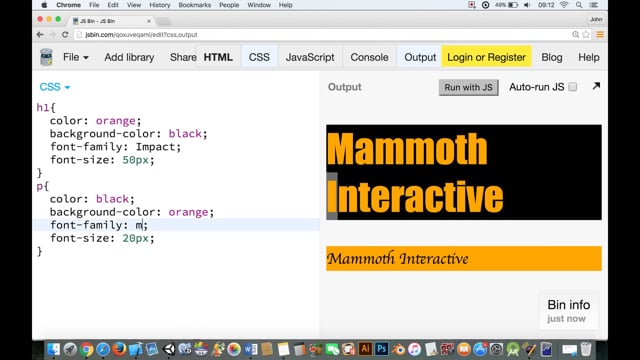Pop out the output in new window
640x360 pixels.
point(596,86)
